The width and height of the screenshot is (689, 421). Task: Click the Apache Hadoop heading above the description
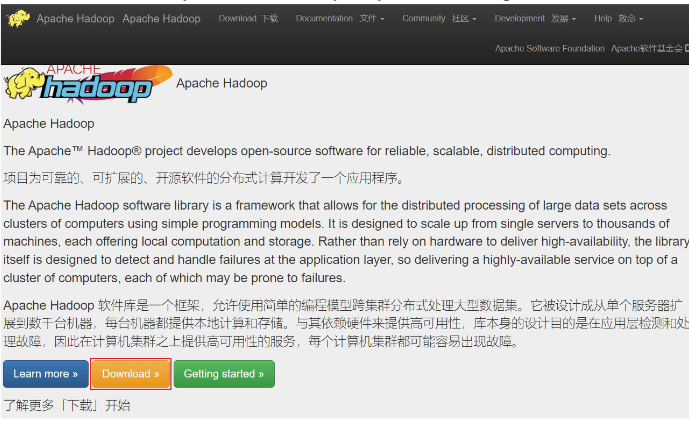point(49,124)
